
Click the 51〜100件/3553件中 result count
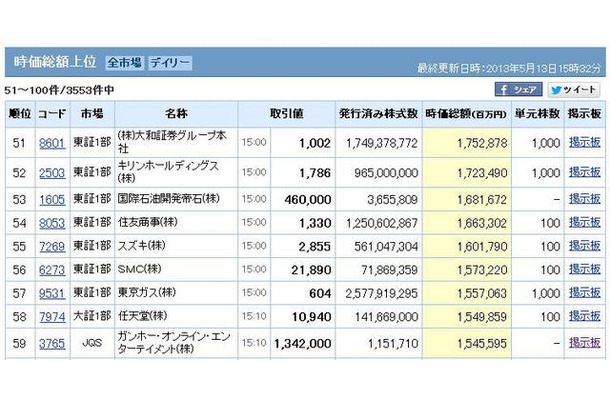(59, 90)
